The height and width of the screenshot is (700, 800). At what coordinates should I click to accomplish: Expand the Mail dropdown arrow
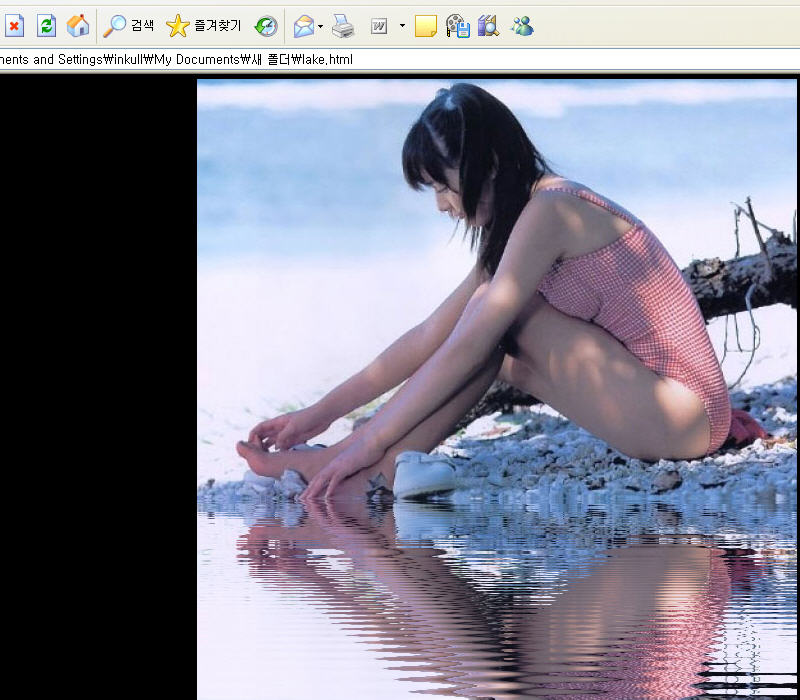coord(320,26)
